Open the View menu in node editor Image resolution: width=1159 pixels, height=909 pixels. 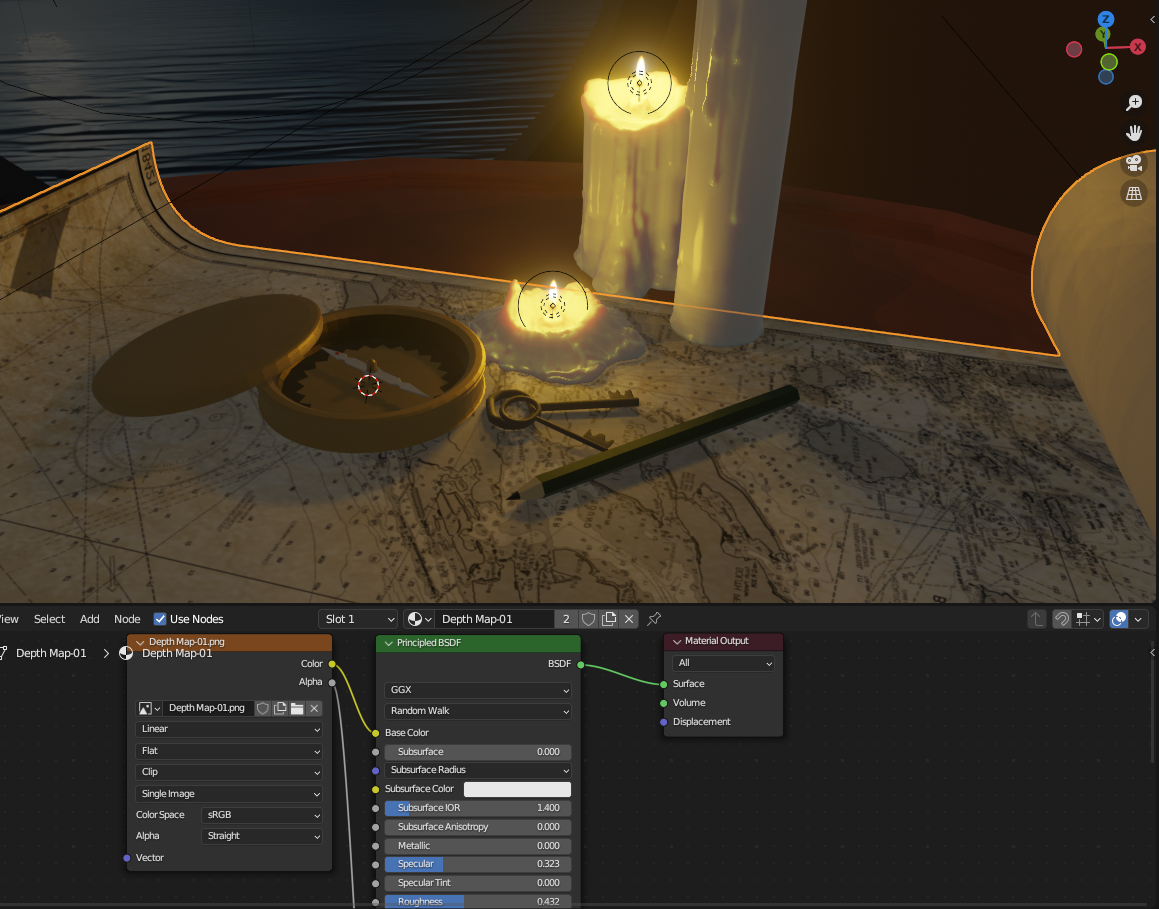(x=9, y=619)
